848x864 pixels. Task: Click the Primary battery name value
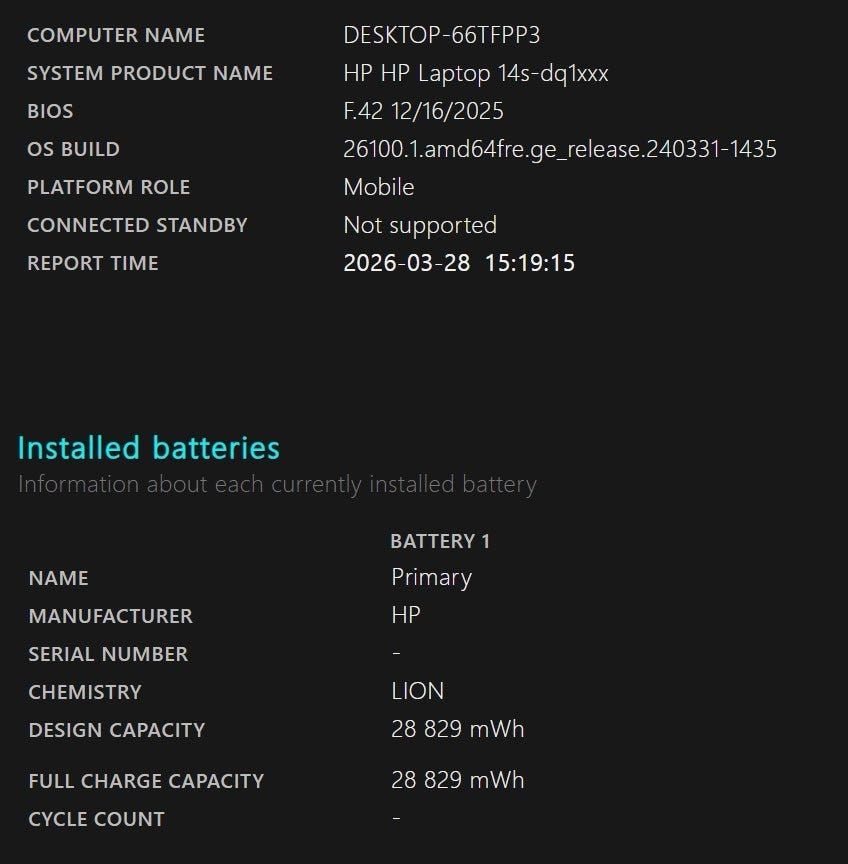431,578
